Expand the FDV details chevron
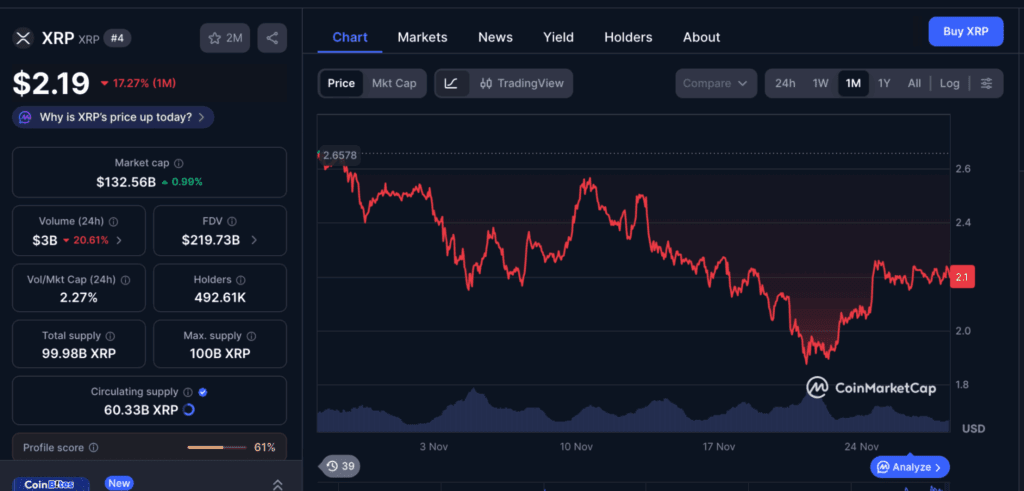The width and height of the screenshot is (1024, 491). [253, 240]
